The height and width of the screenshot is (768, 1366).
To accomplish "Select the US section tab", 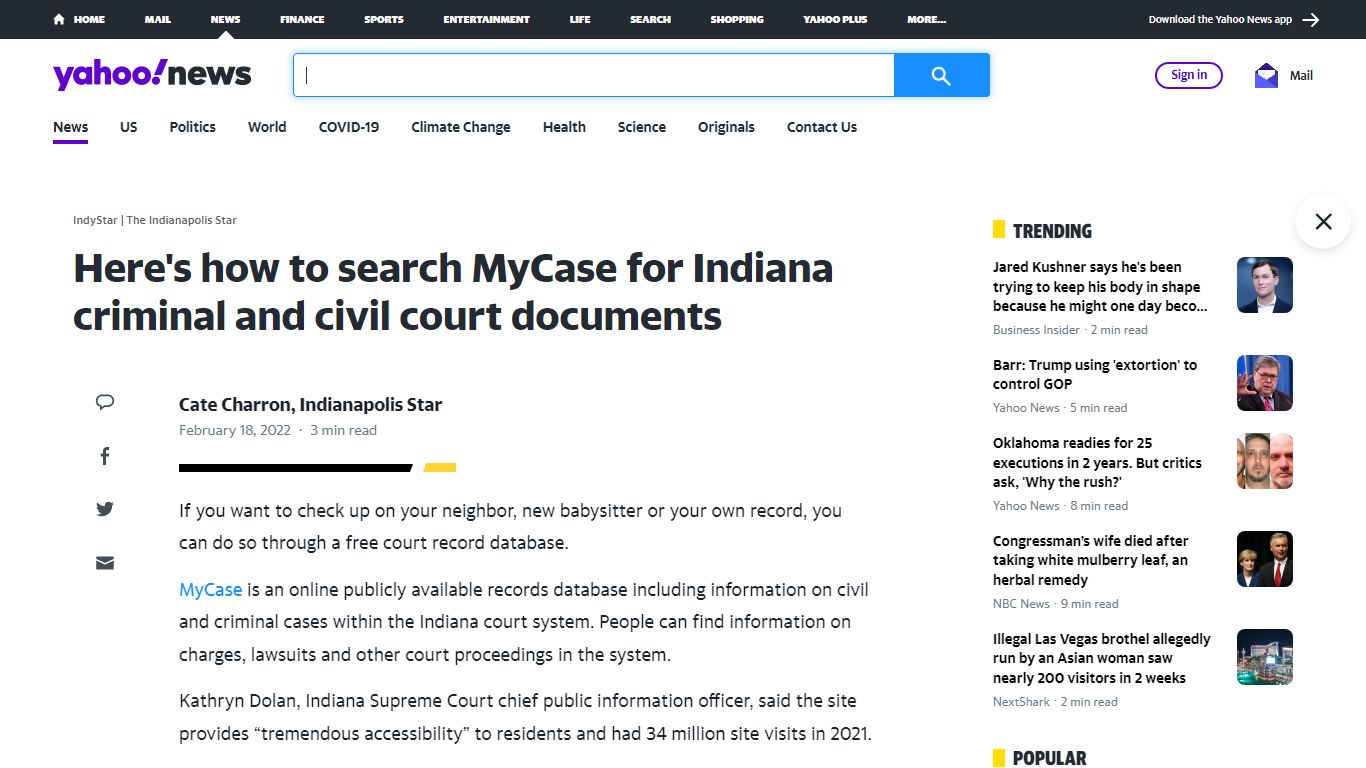I will (129, 127).
